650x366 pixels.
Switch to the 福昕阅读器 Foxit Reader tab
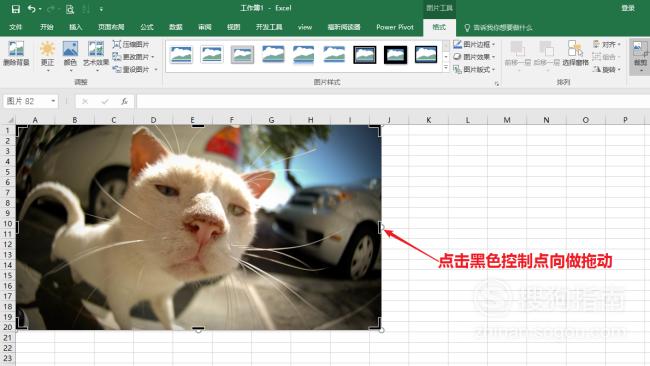pos(344,27)
